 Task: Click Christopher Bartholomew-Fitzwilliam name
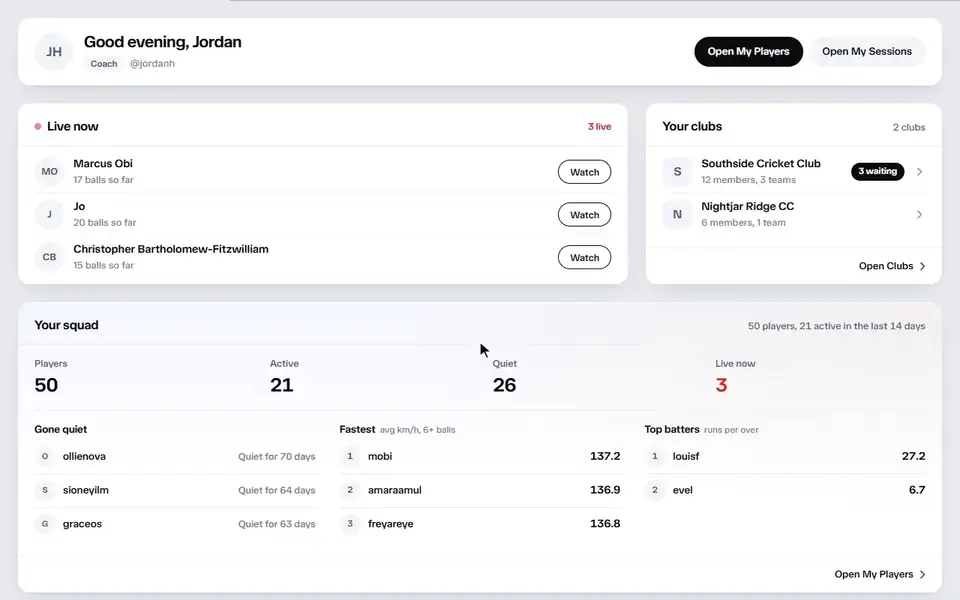[x=171, y=249]
